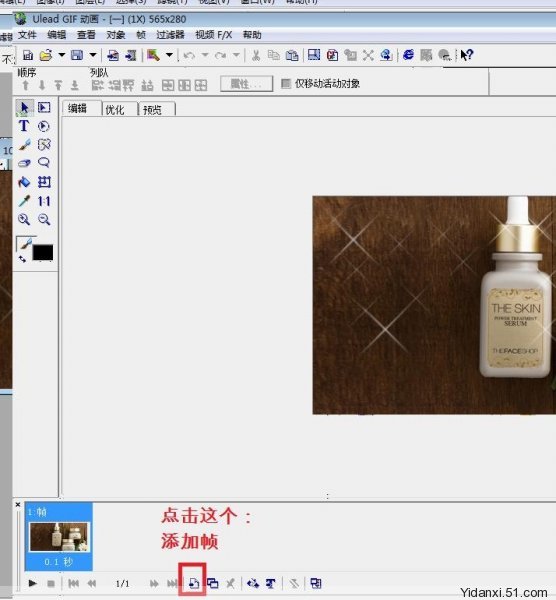Open the 查看 menu

click(86, 35)
